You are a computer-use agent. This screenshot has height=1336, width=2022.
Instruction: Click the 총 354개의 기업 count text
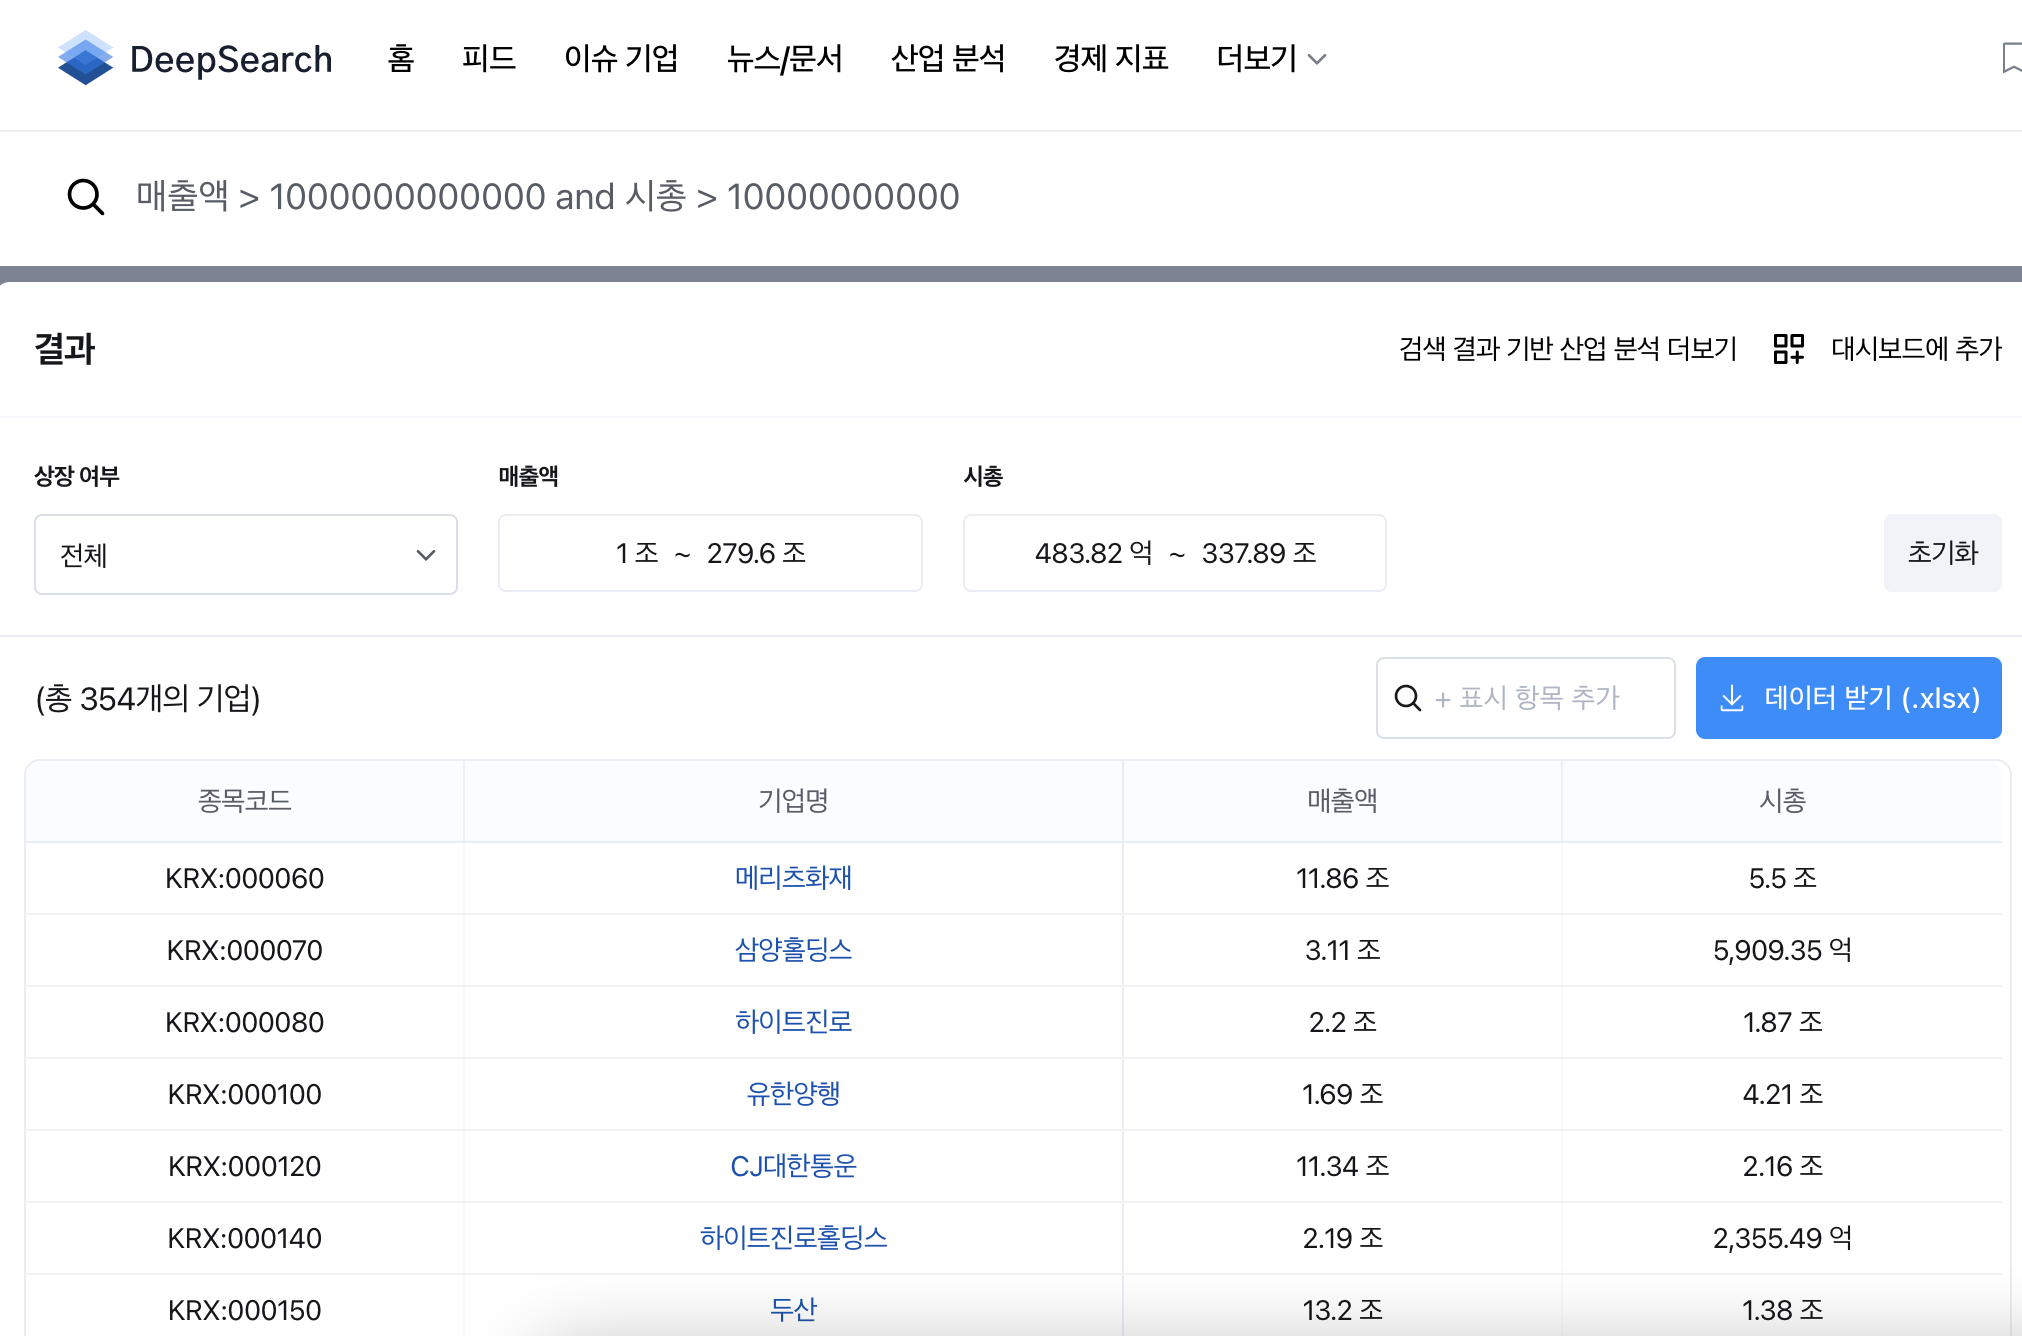(148, 698)
